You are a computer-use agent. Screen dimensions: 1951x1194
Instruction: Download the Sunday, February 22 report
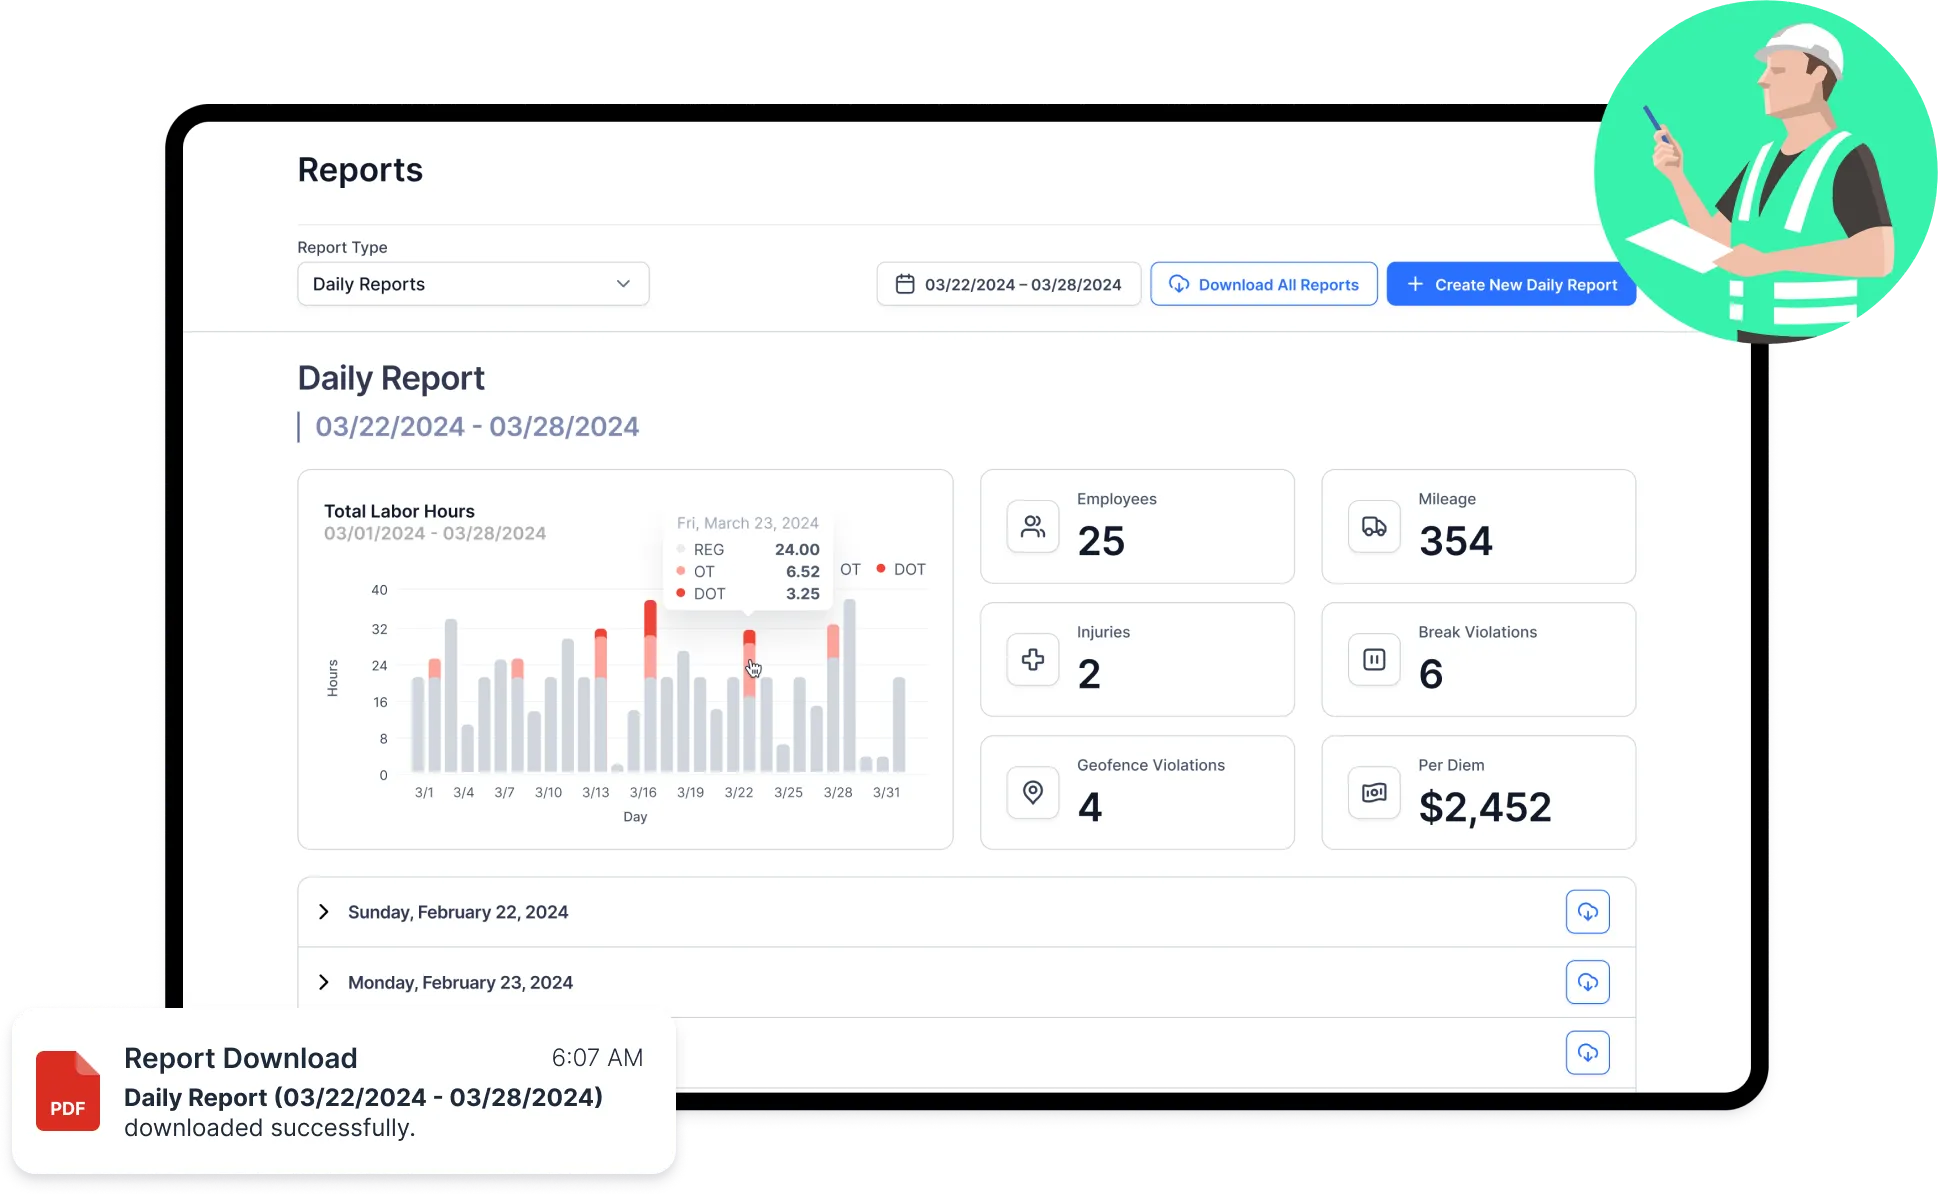click(1587, 911)
